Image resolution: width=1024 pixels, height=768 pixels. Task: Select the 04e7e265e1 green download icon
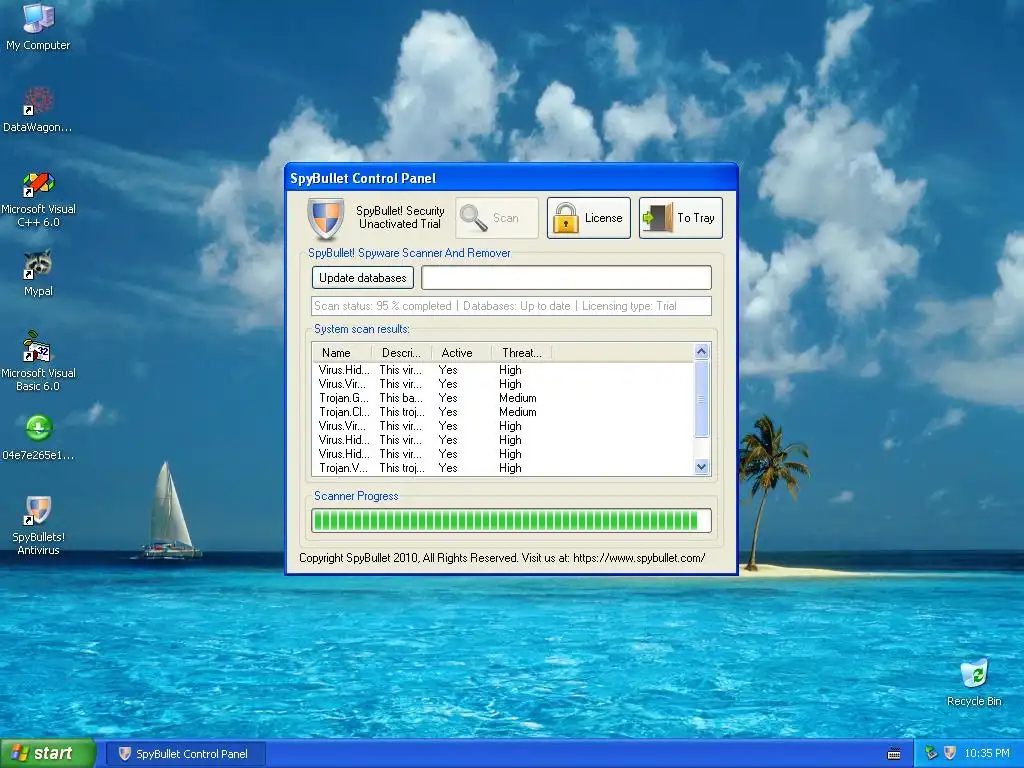pos(38,437)
